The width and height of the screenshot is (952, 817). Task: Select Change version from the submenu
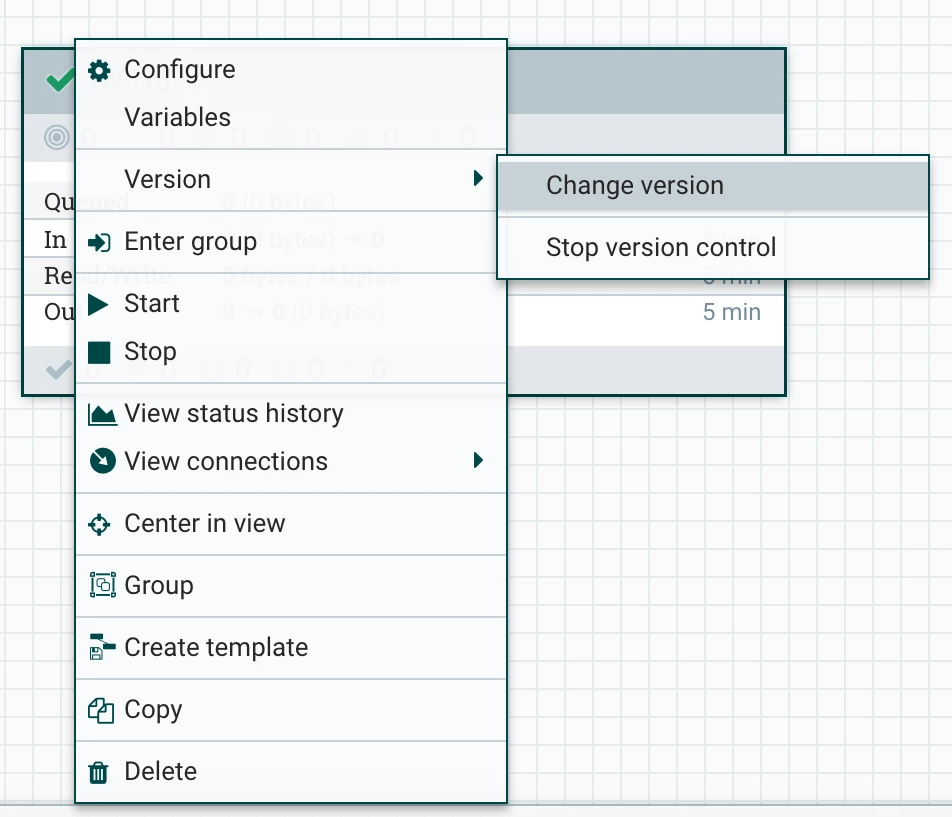713,185
